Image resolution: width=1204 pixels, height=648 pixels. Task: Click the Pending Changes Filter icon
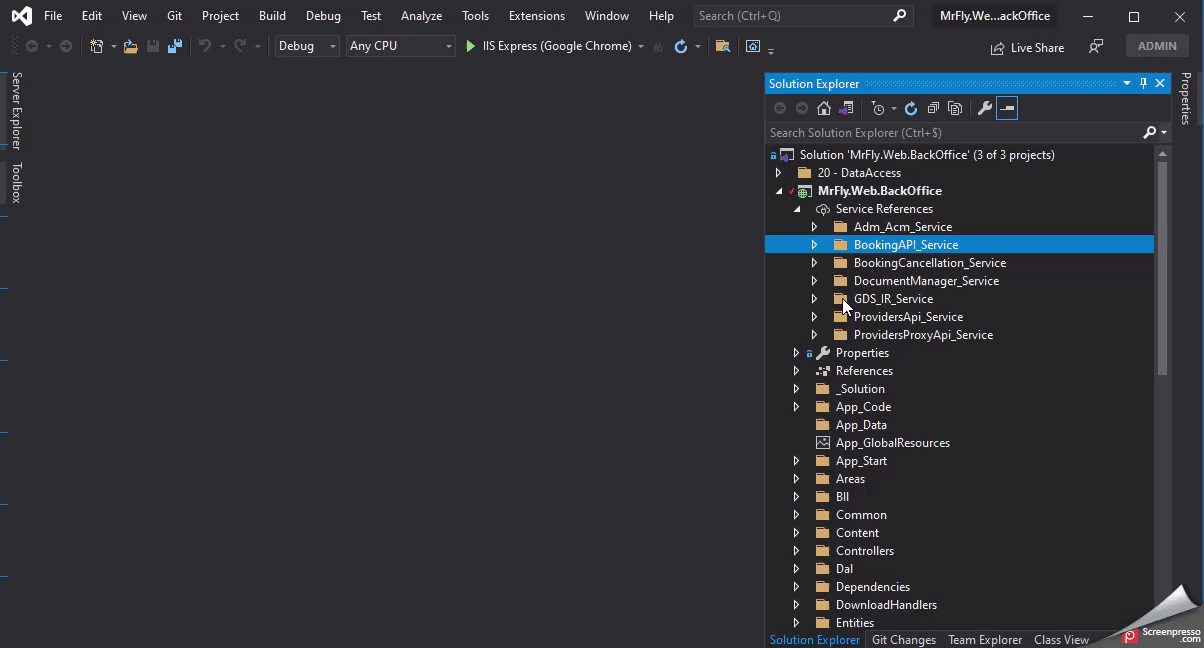[x=878, y=108]
